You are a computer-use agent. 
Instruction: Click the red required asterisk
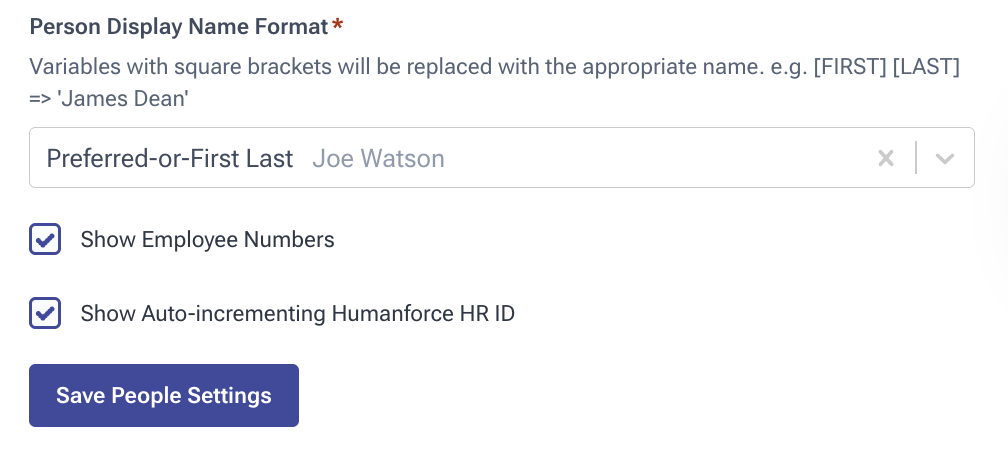tap(338, 25)
